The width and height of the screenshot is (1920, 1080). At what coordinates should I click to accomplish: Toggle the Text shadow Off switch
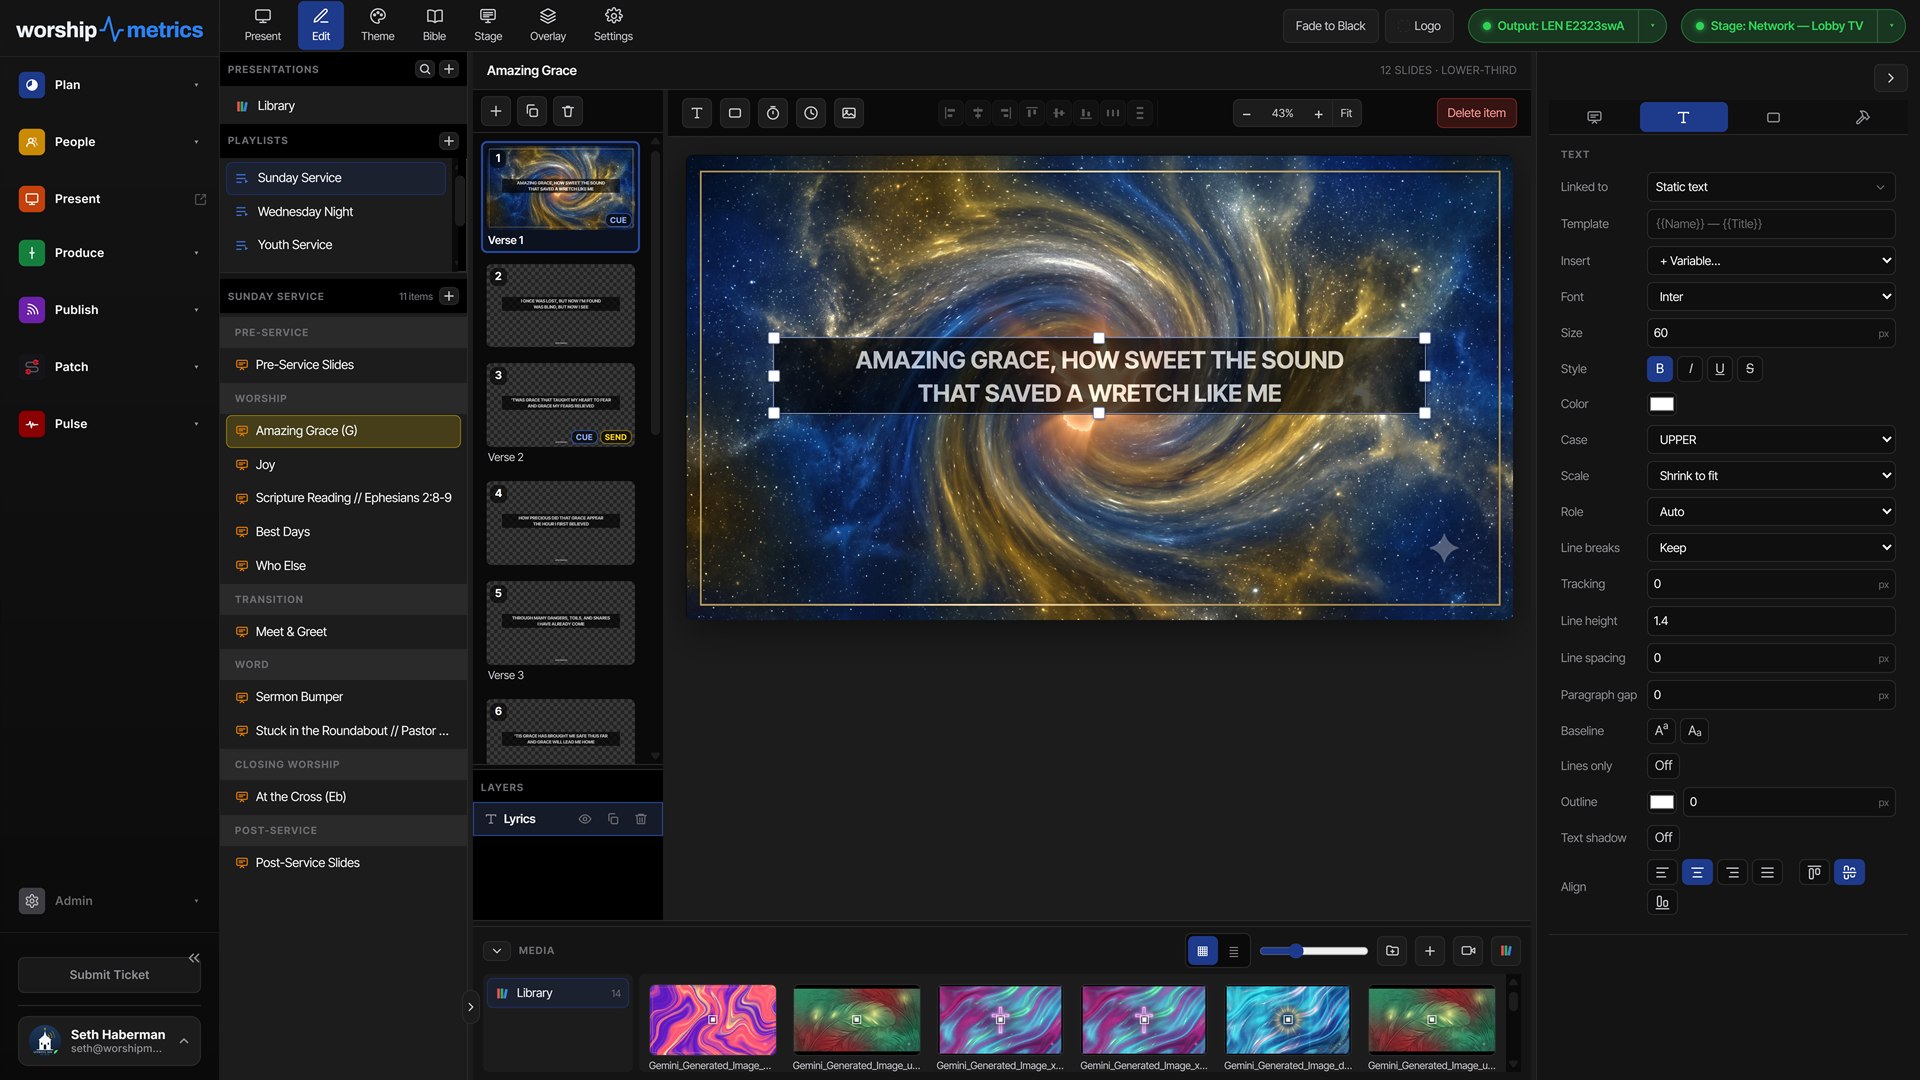1663,838
